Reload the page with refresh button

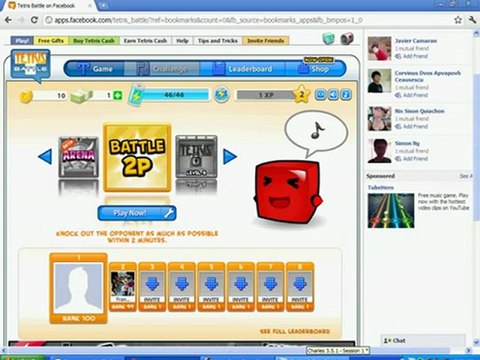click(34, 20)
